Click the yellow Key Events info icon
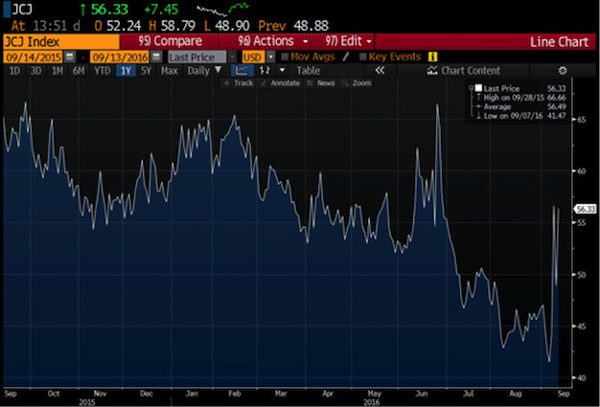This screenshot has width=600, height=407. coord(432,57)
